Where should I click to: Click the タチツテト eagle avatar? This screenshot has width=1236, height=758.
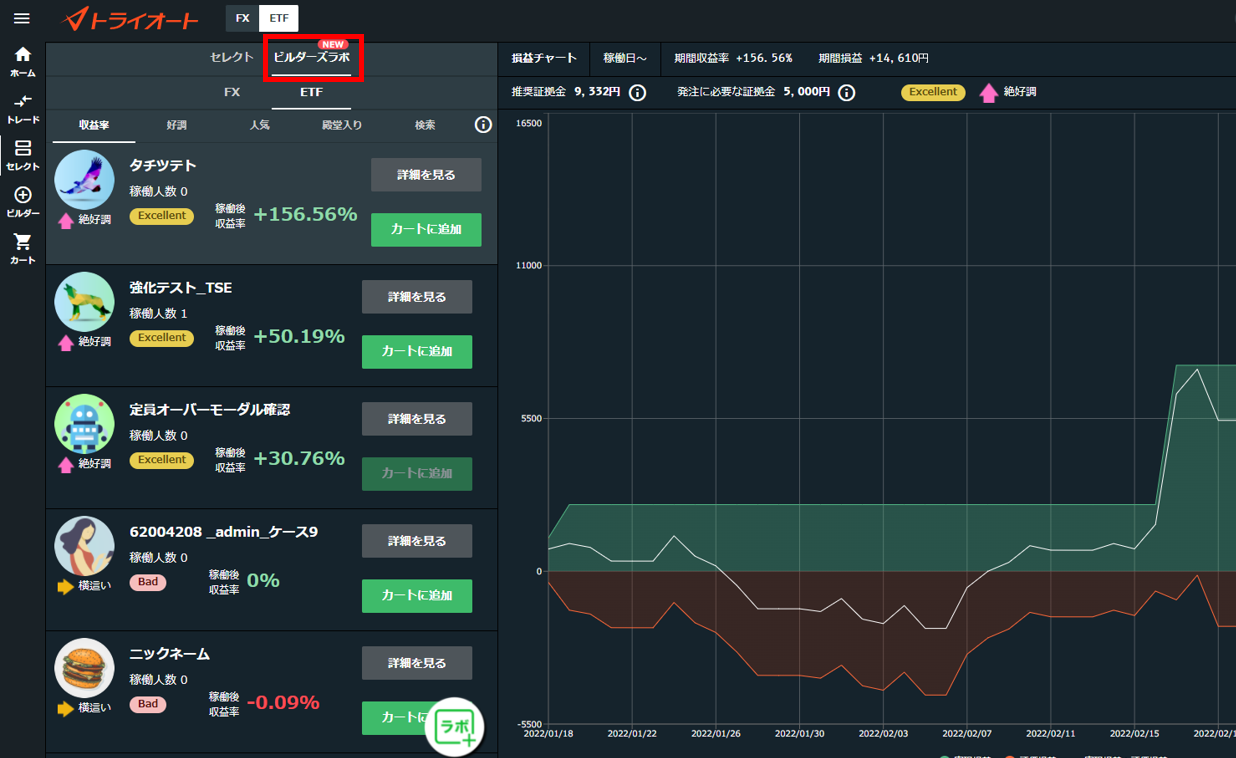(x=84, y=179)
